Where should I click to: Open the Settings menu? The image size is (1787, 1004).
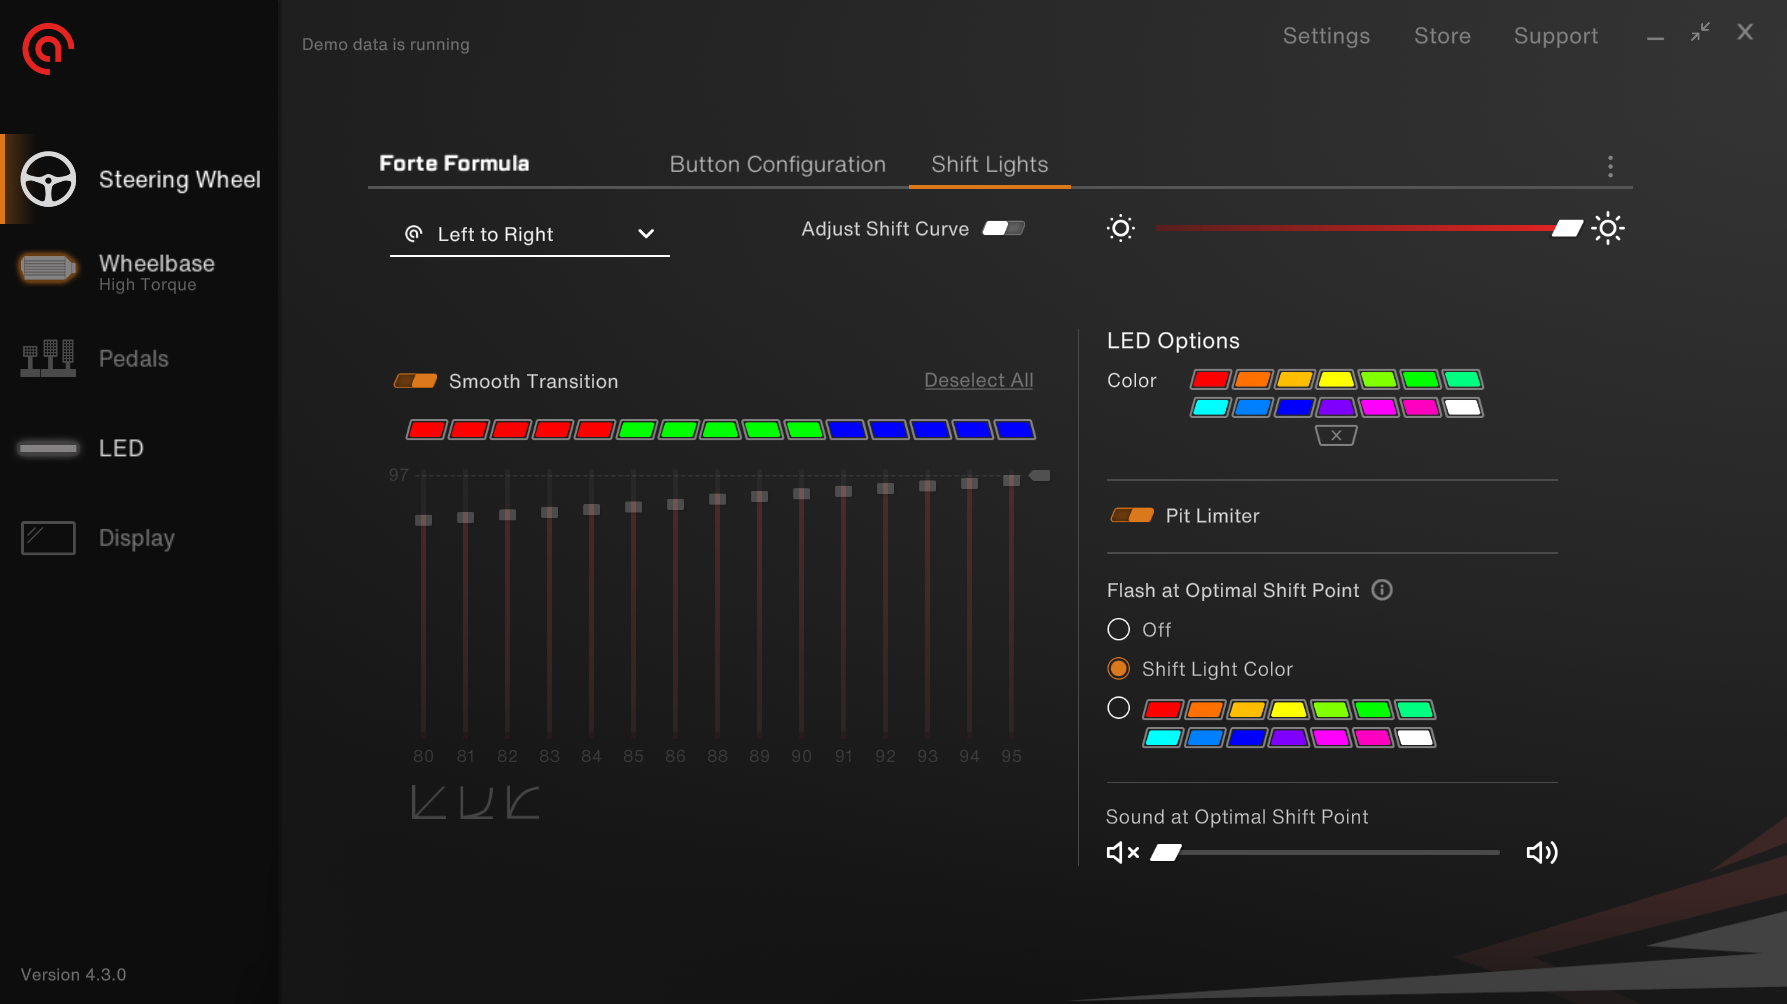1326,36
